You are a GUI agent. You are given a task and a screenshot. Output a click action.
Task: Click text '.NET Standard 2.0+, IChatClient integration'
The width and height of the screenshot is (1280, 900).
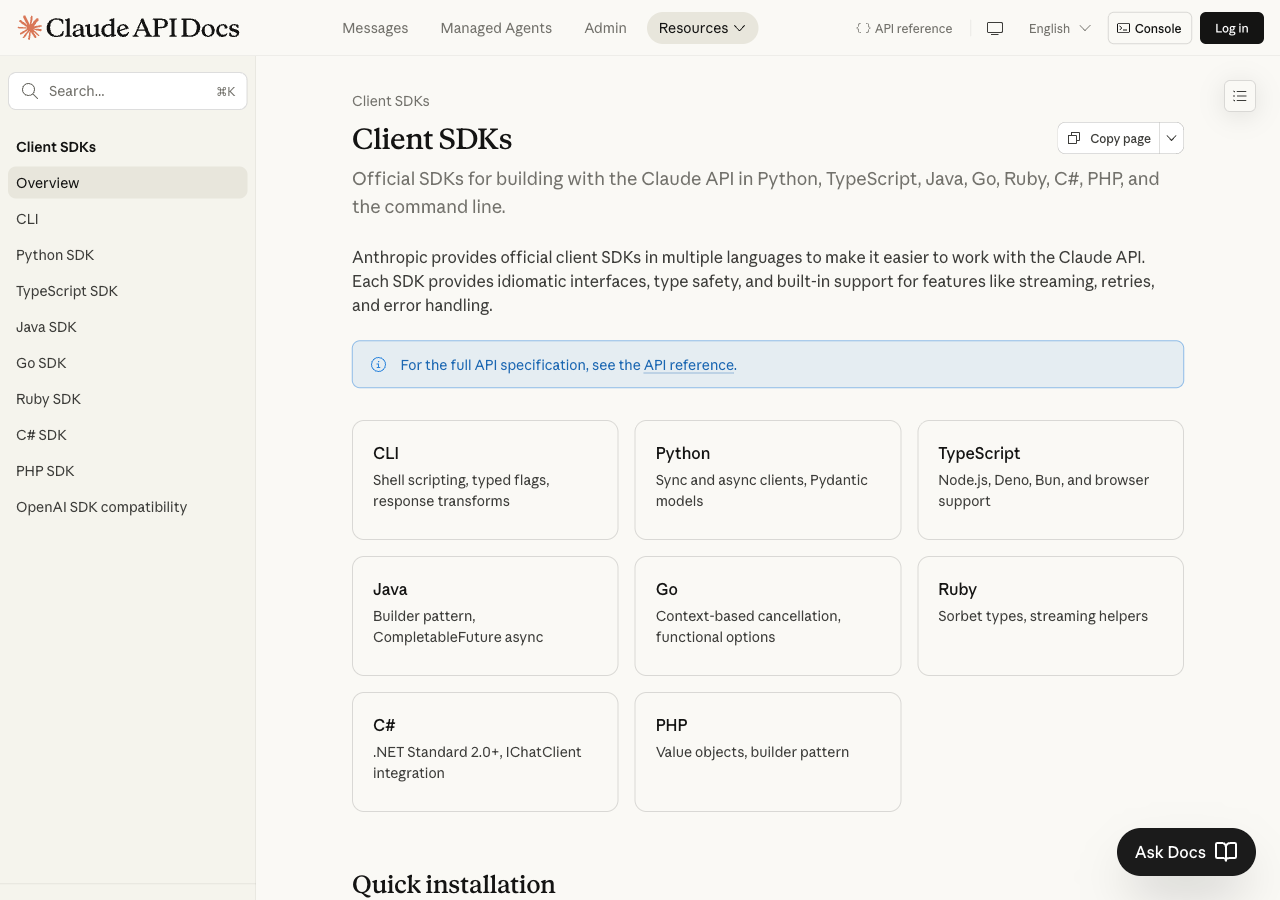(x=477, y=763)
